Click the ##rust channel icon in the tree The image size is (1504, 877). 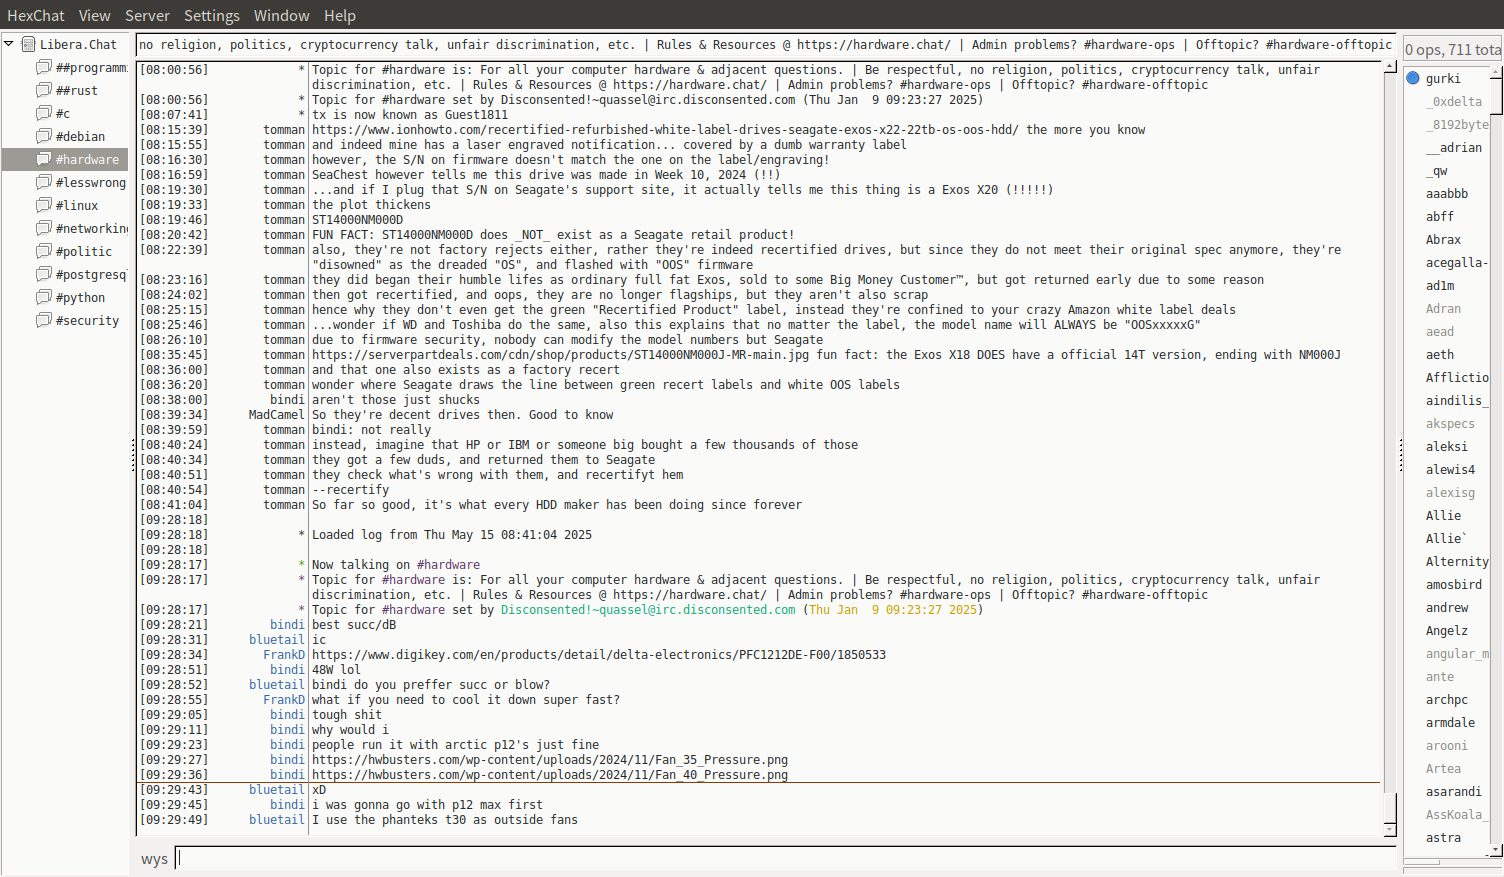(44, 90)
